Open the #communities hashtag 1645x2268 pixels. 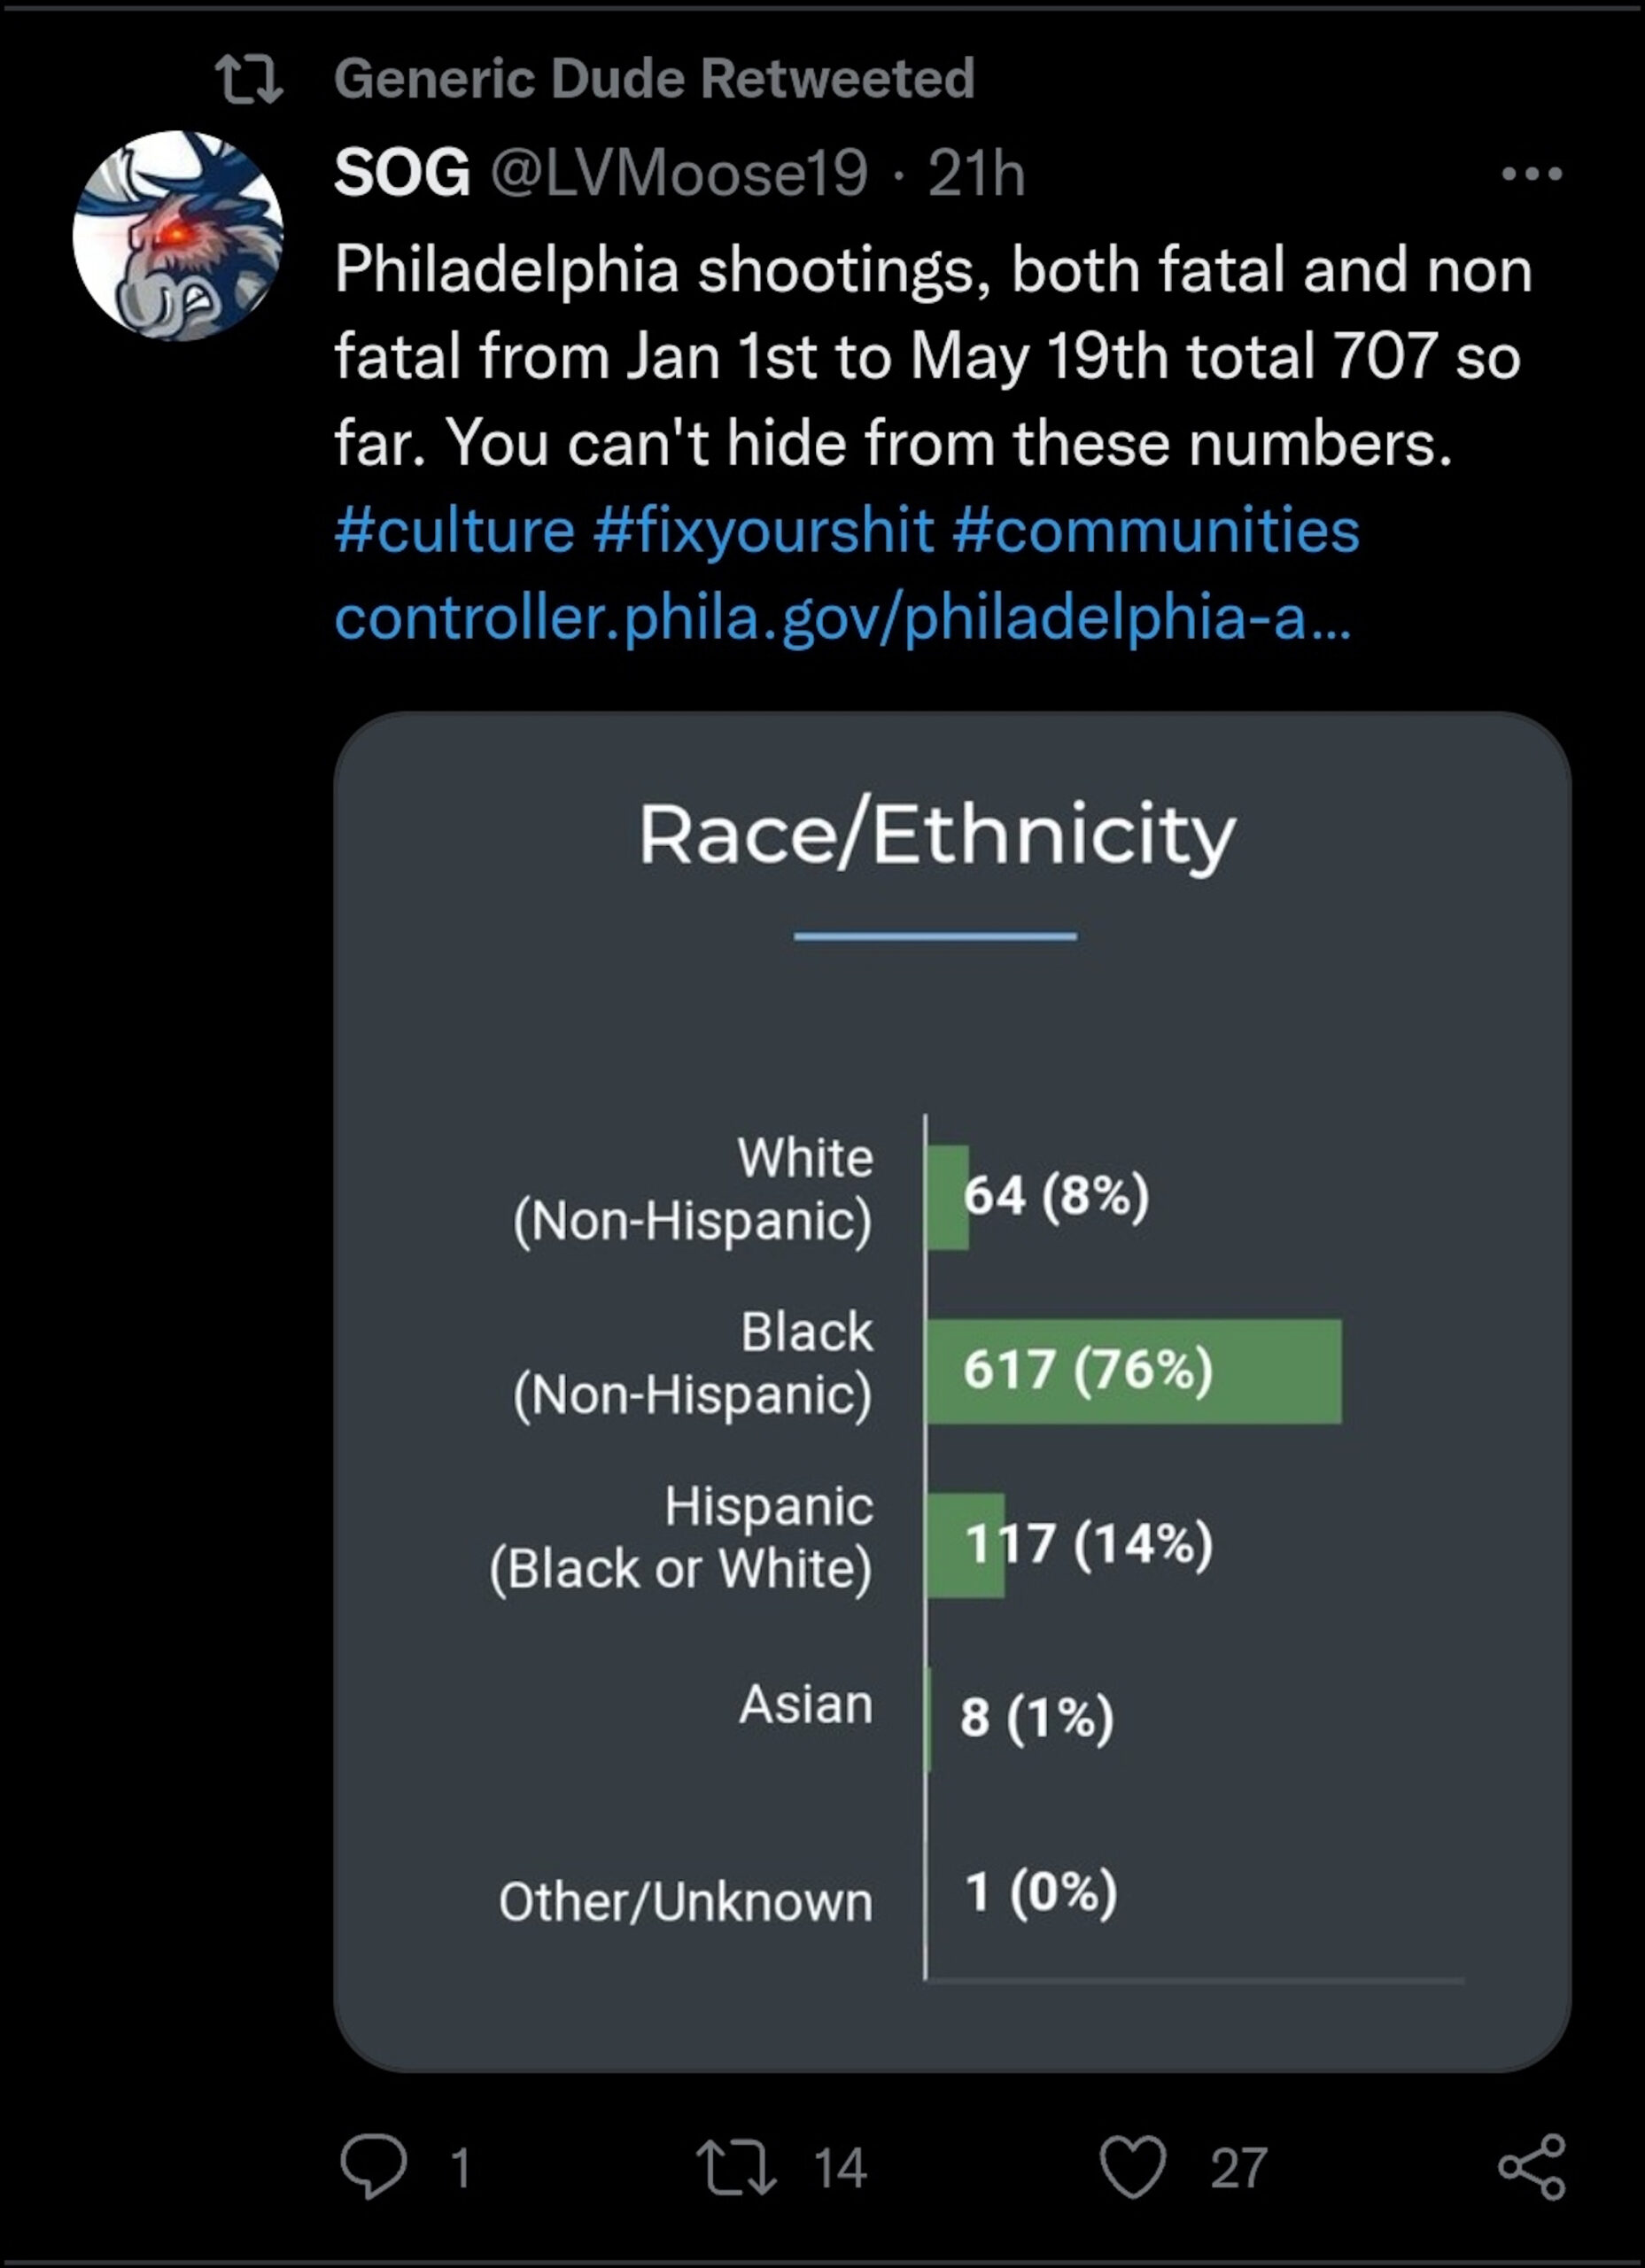(x=1155, y=530)
